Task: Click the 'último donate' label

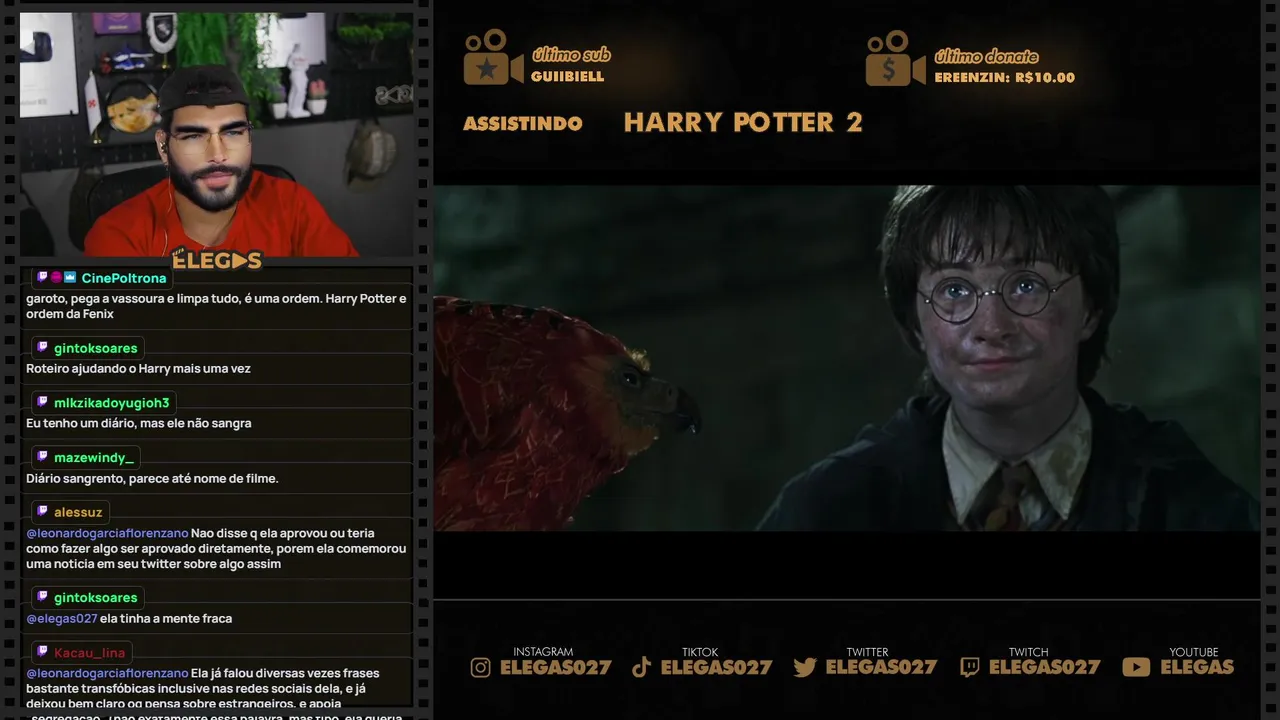Action: [x=987, y=56]
